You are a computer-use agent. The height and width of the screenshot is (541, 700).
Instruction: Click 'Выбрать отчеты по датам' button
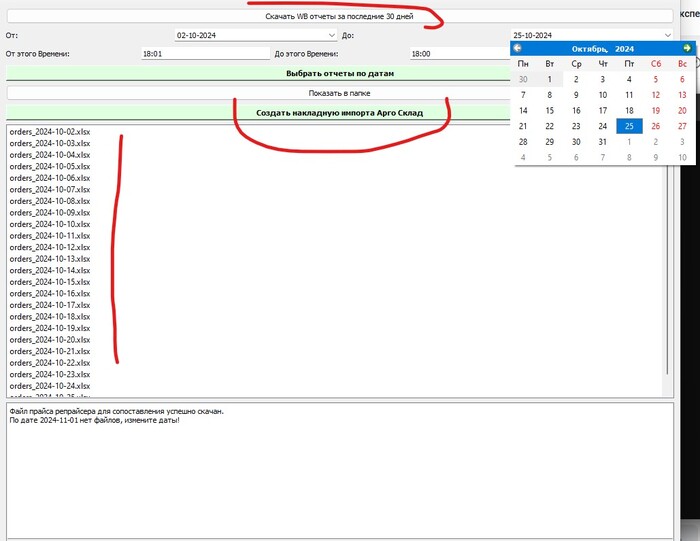click(339, 74)
